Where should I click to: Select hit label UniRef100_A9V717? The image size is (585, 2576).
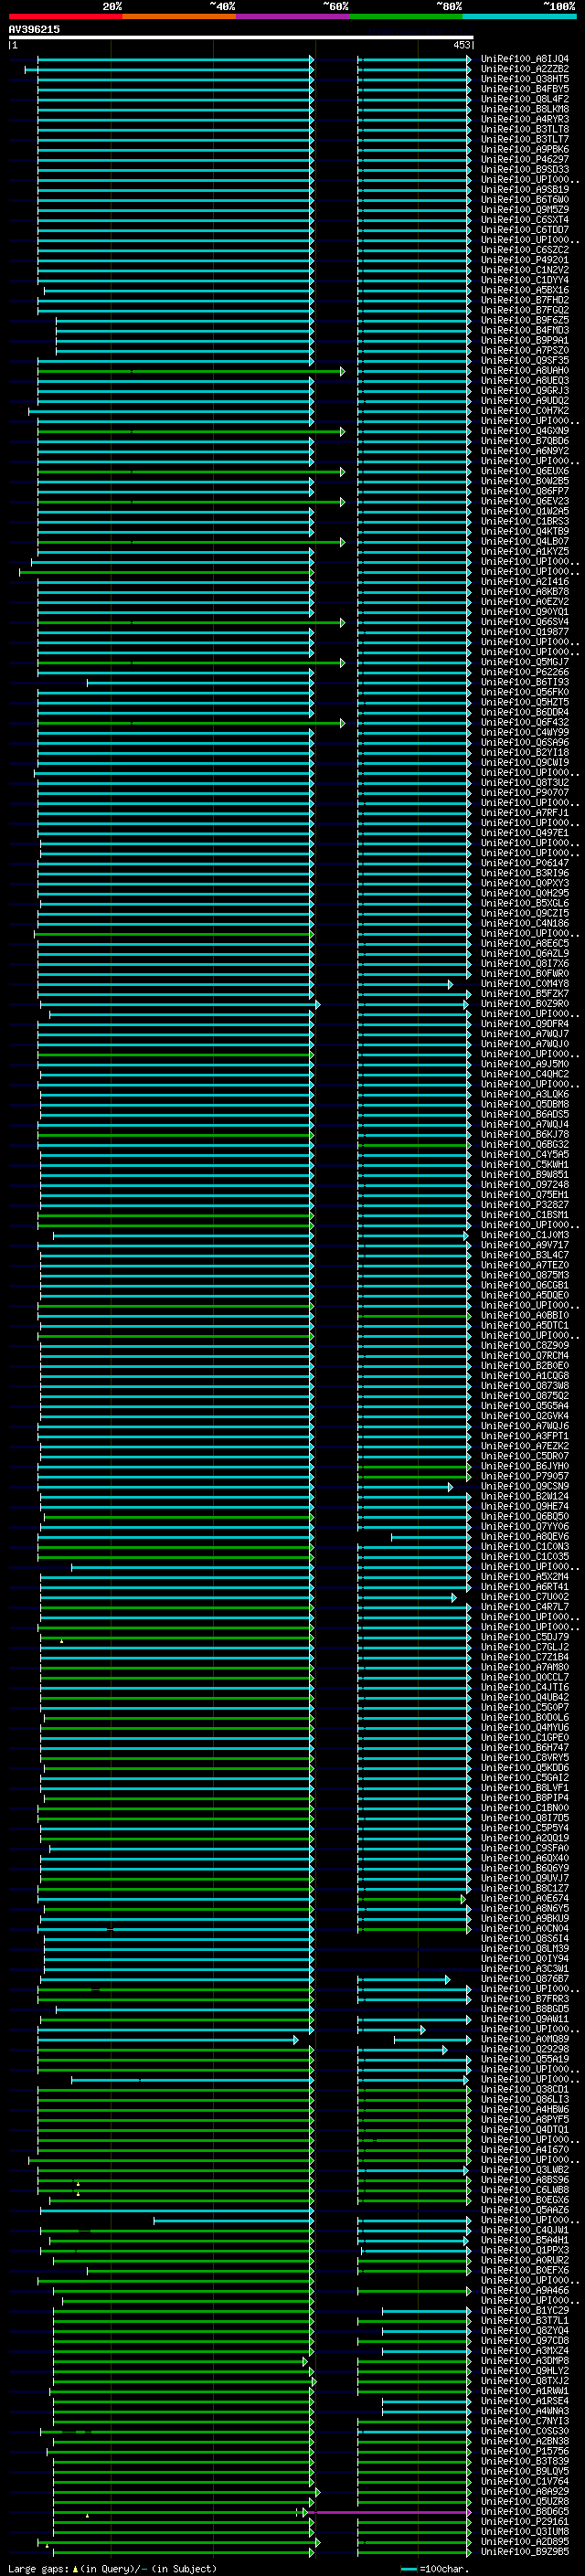tap(524, 1245)
